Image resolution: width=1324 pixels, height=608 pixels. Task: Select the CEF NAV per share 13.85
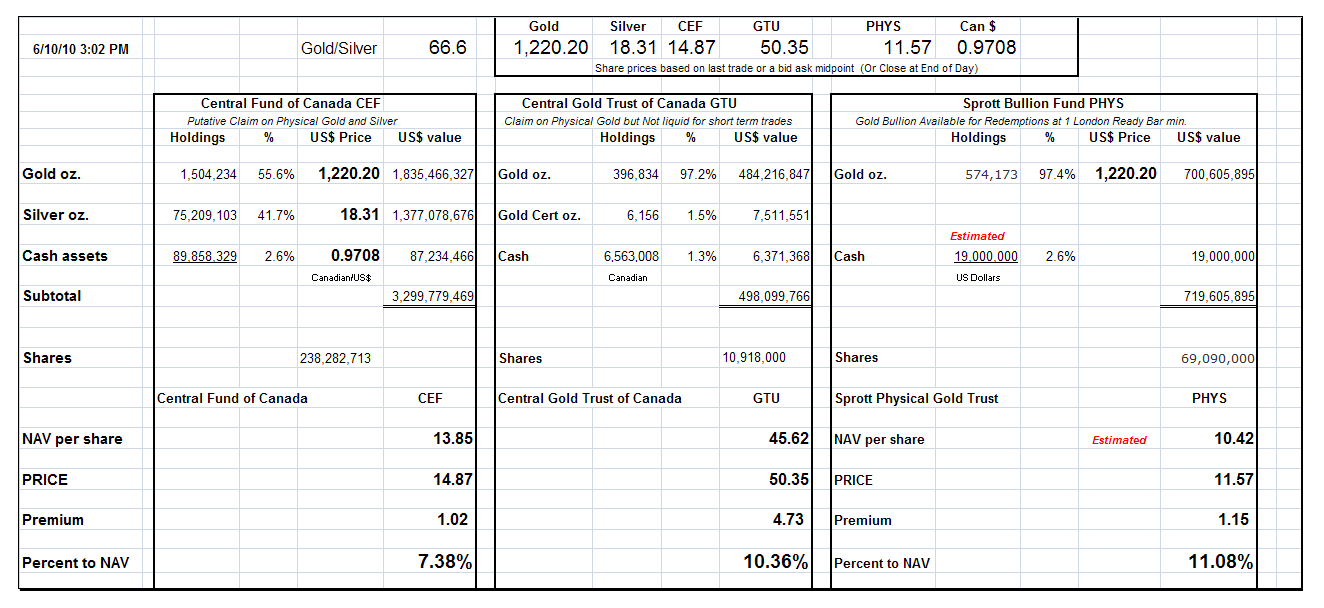(x=454, y=438)
